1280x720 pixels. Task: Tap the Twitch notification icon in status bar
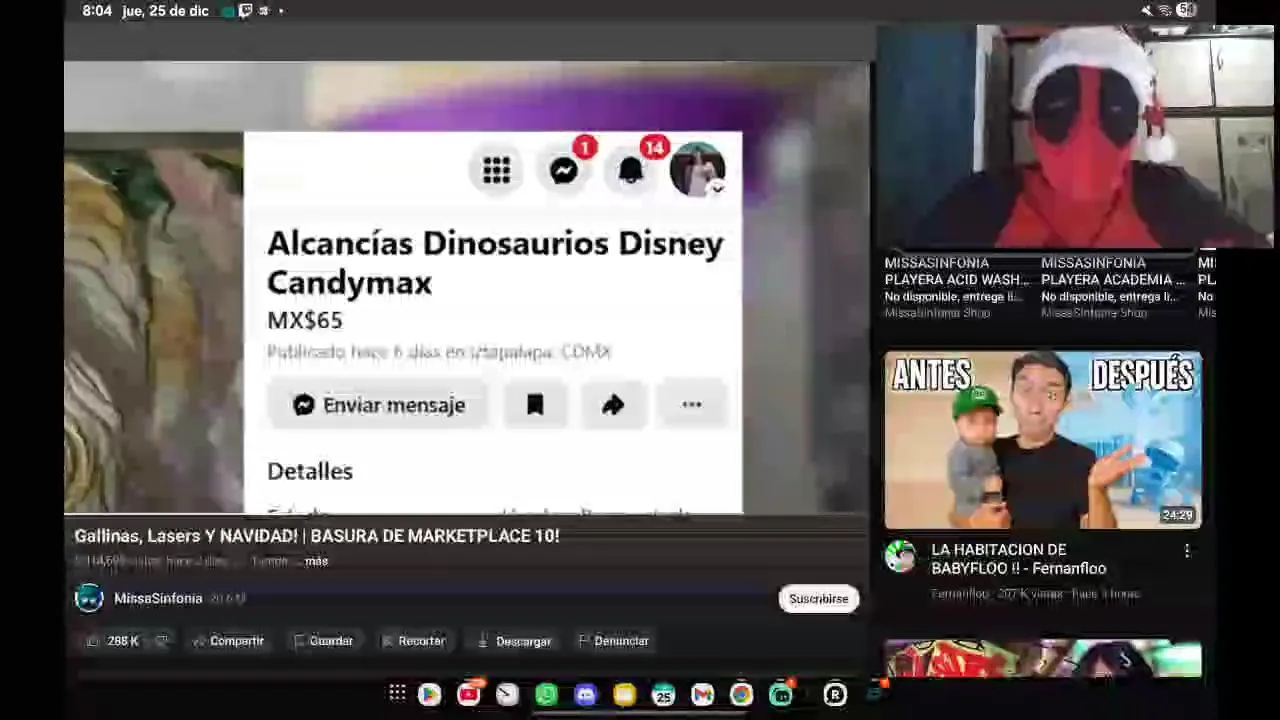click(x=246, y=11)
